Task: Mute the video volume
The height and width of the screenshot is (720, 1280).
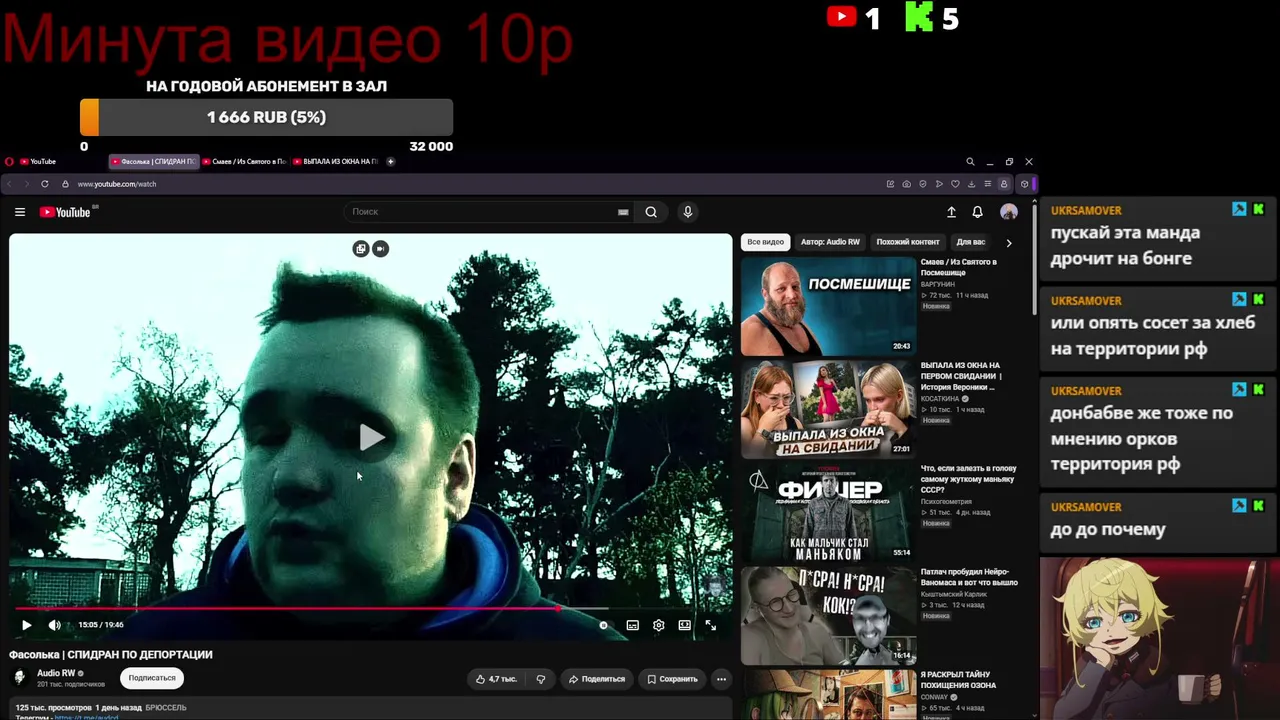Action: click(x=55, y=625)
